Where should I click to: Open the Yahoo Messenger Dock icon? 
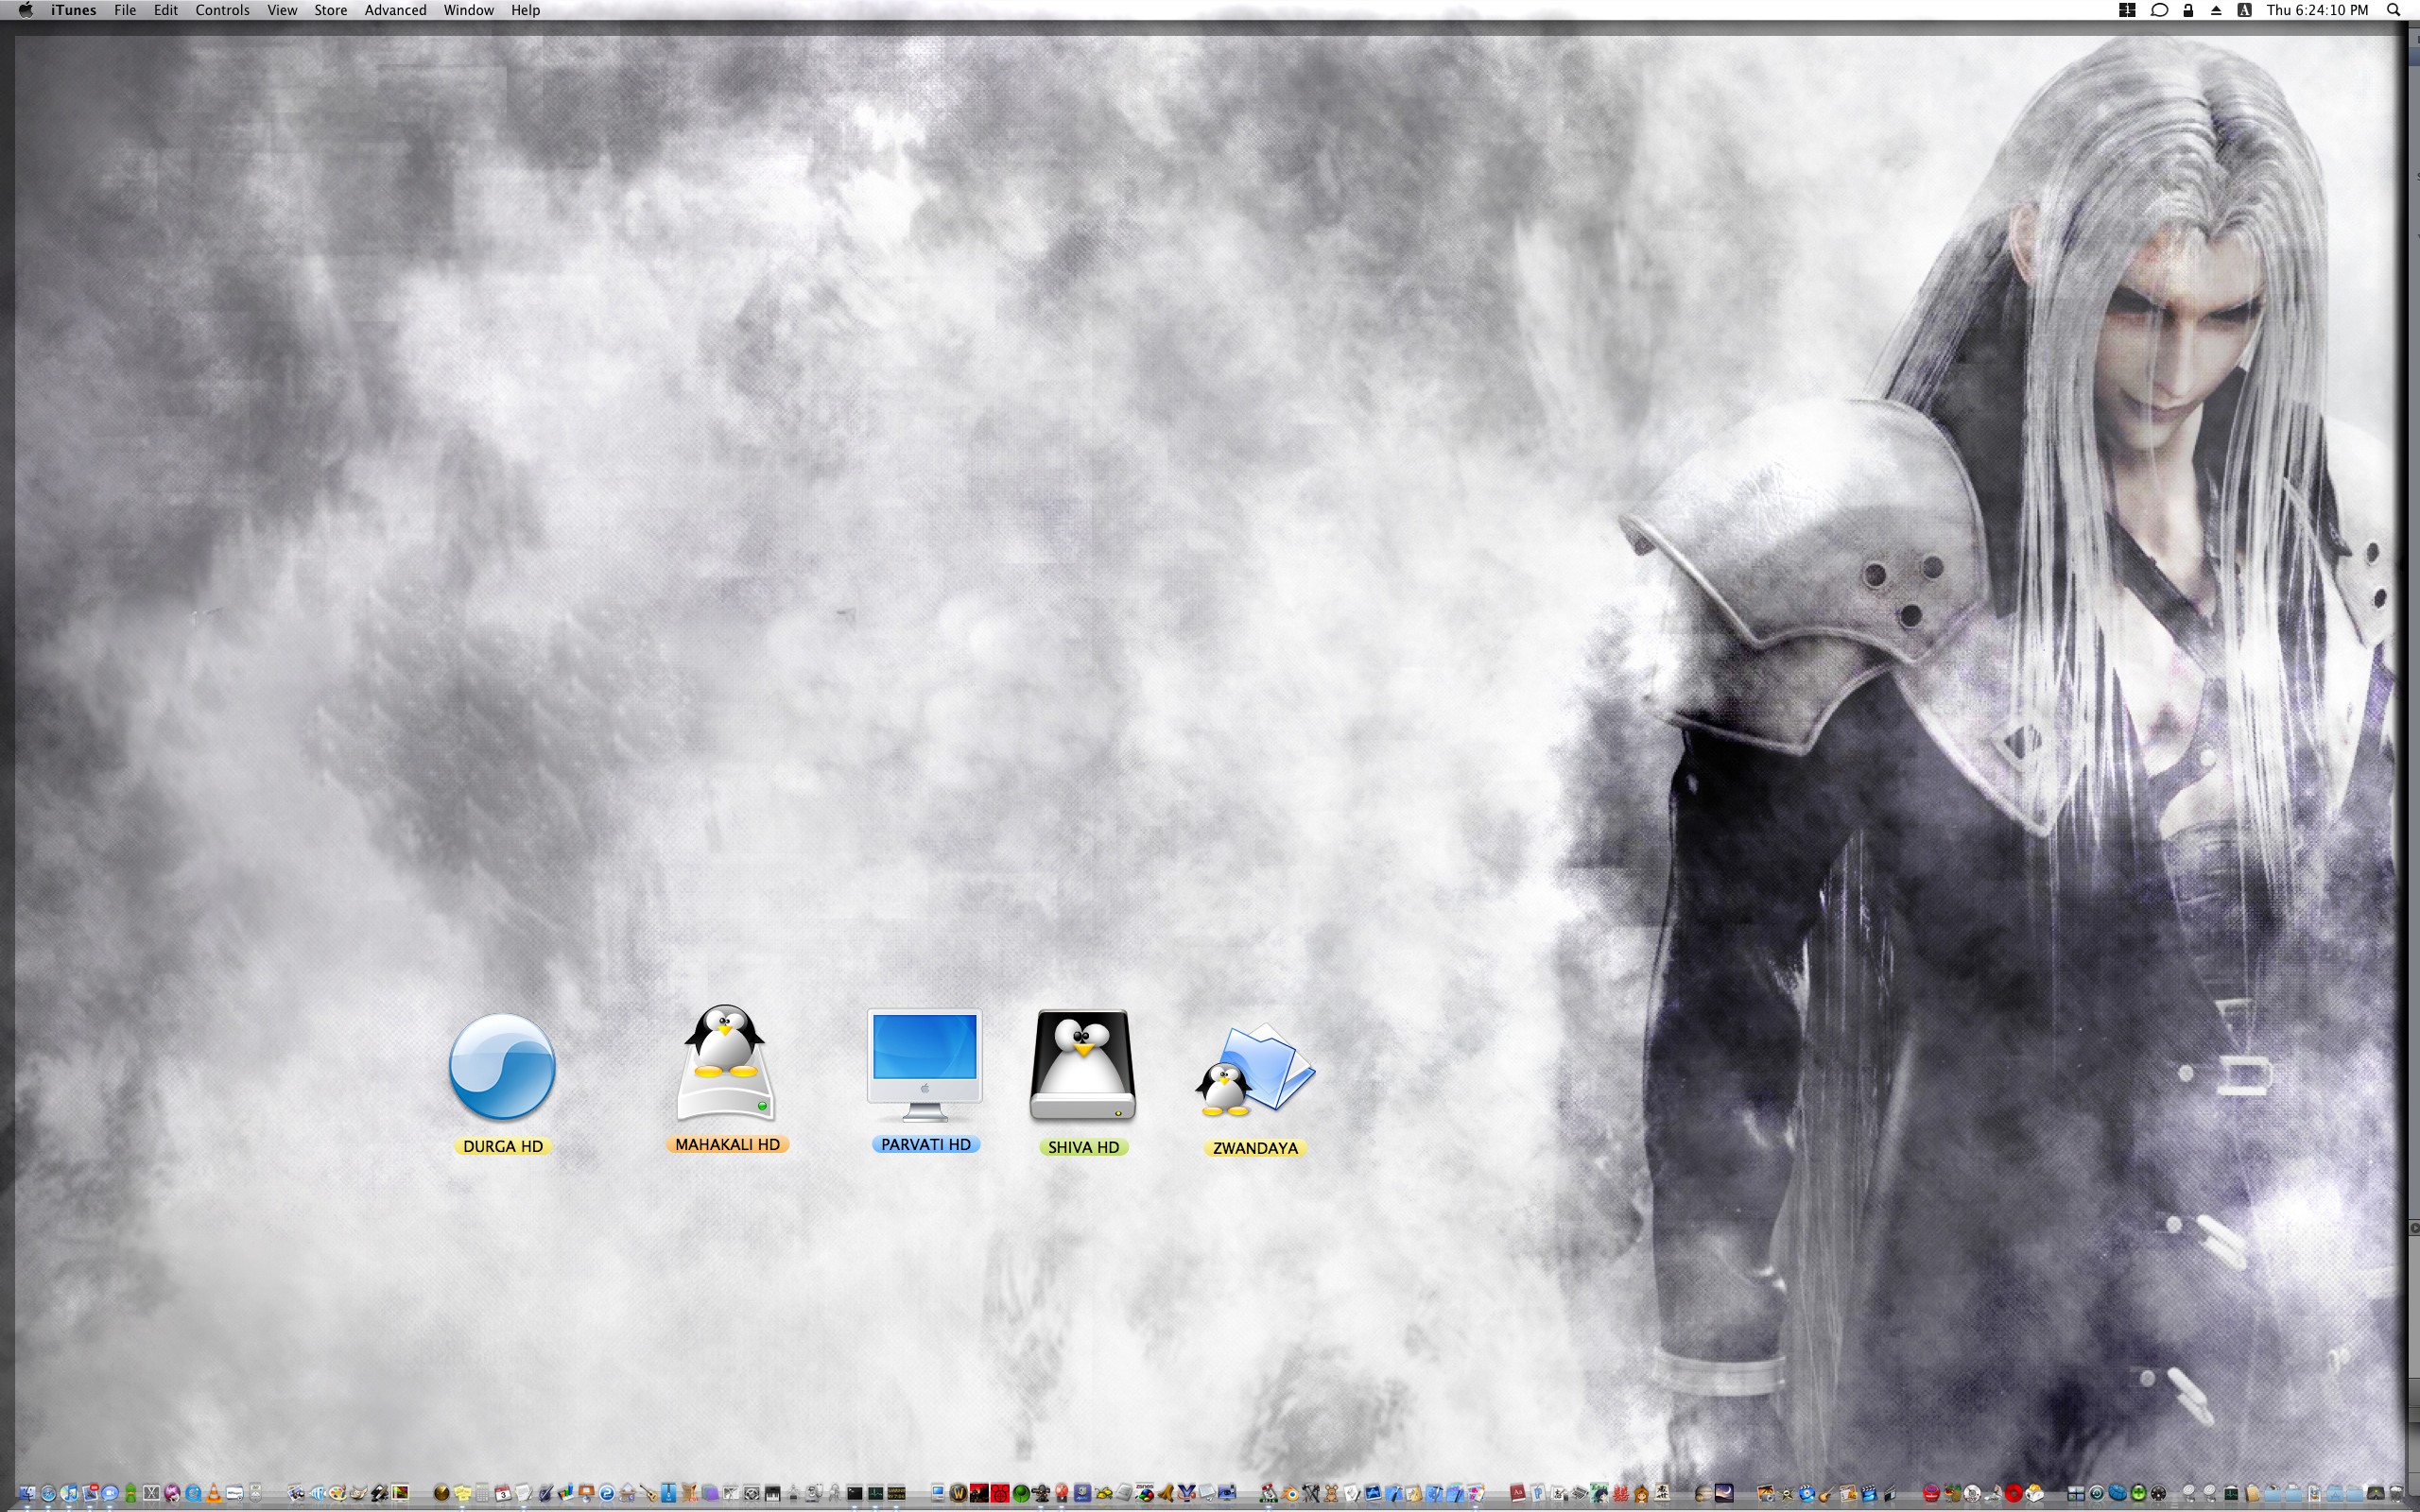1186,1493
